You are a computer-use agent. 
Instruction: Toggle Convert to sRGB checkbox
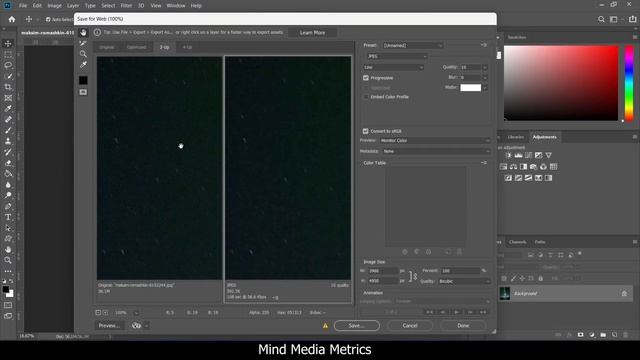tap(366, 131)
